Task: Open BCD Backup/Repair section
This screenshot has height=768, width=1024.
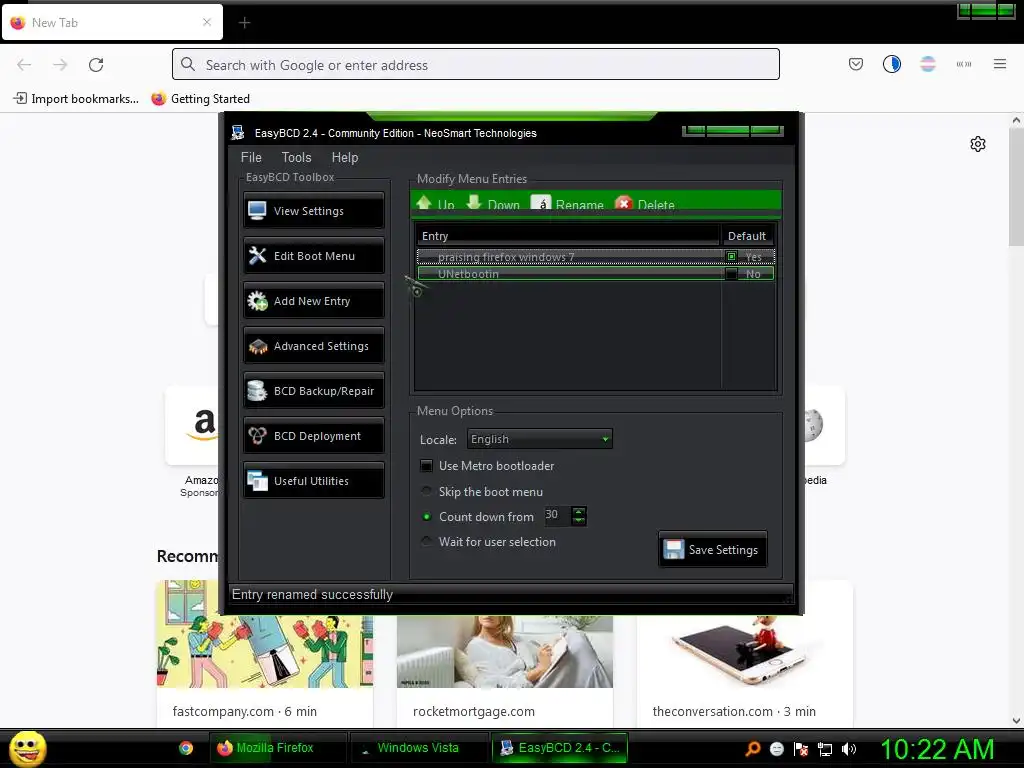Action: [x=313, y=391]
